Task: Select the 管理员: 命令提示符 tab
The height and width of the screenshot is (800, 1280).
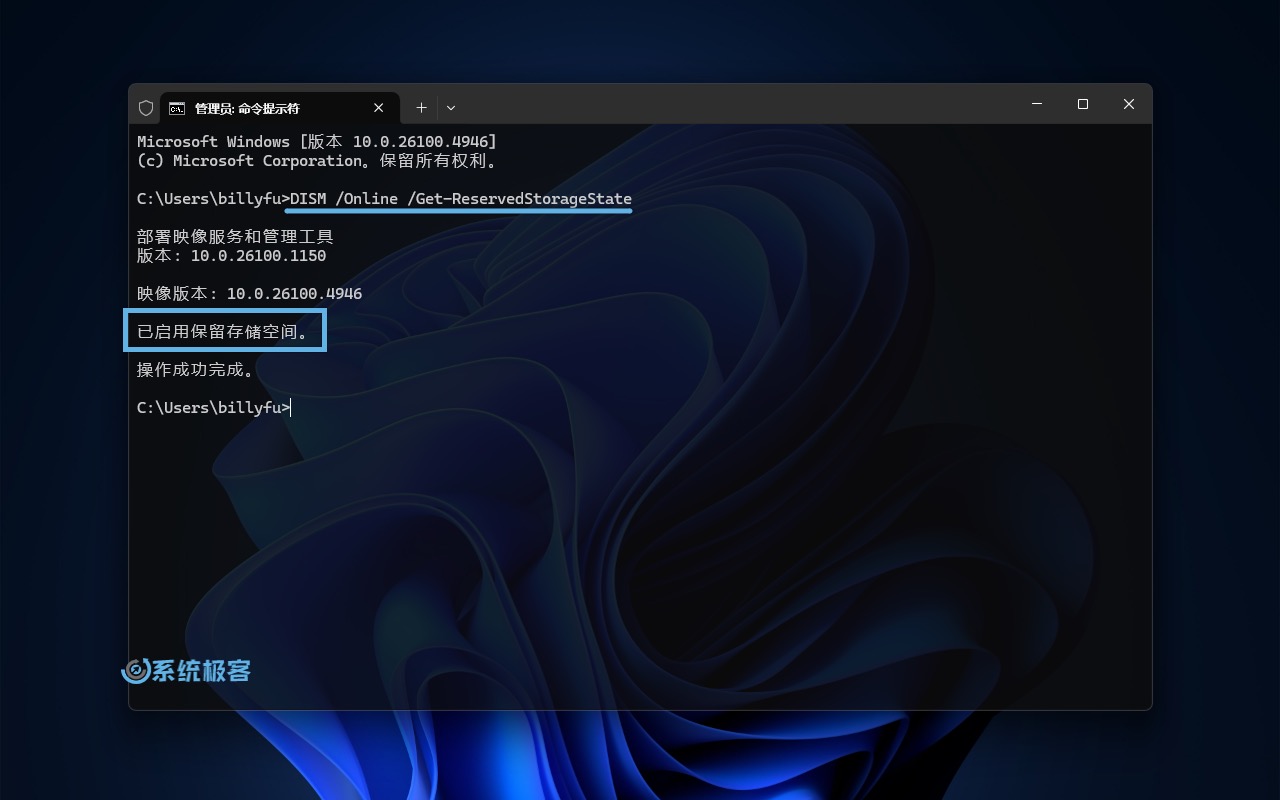Action: click(x=279, y=108)
